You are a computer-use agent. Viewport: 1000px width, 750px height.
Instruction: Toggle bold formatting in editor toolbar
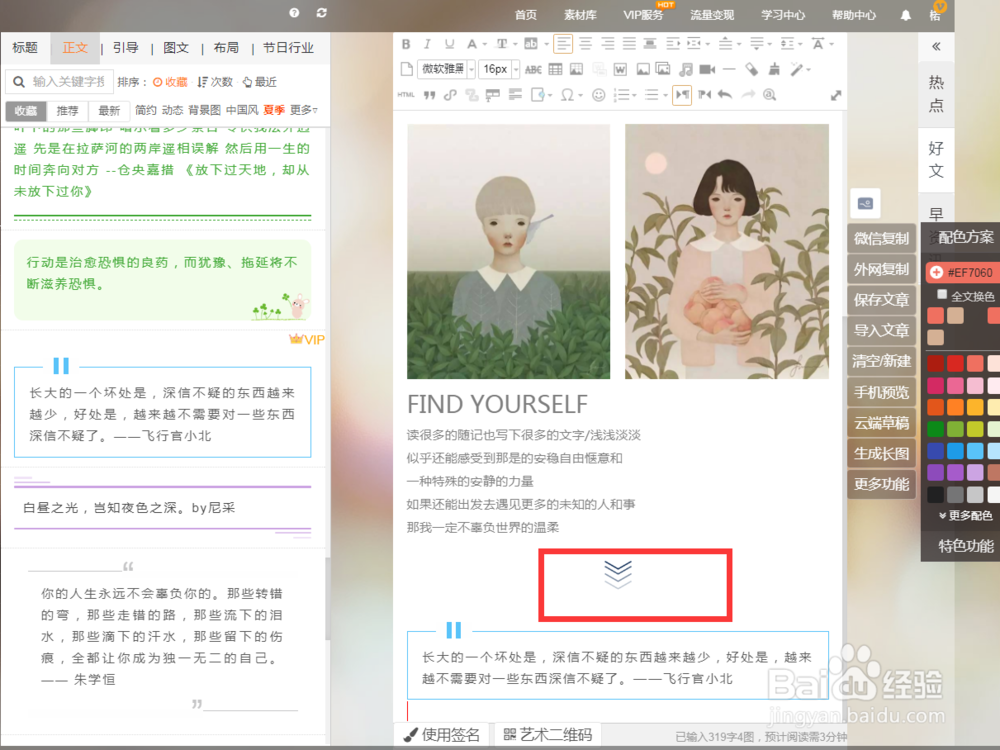[406, 44]
